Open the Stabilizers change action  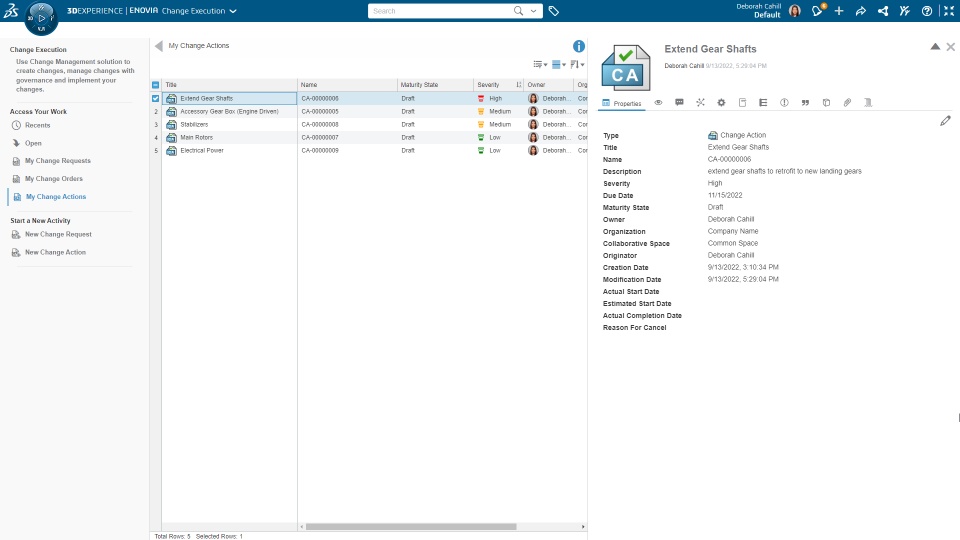[x=194, y=124]
